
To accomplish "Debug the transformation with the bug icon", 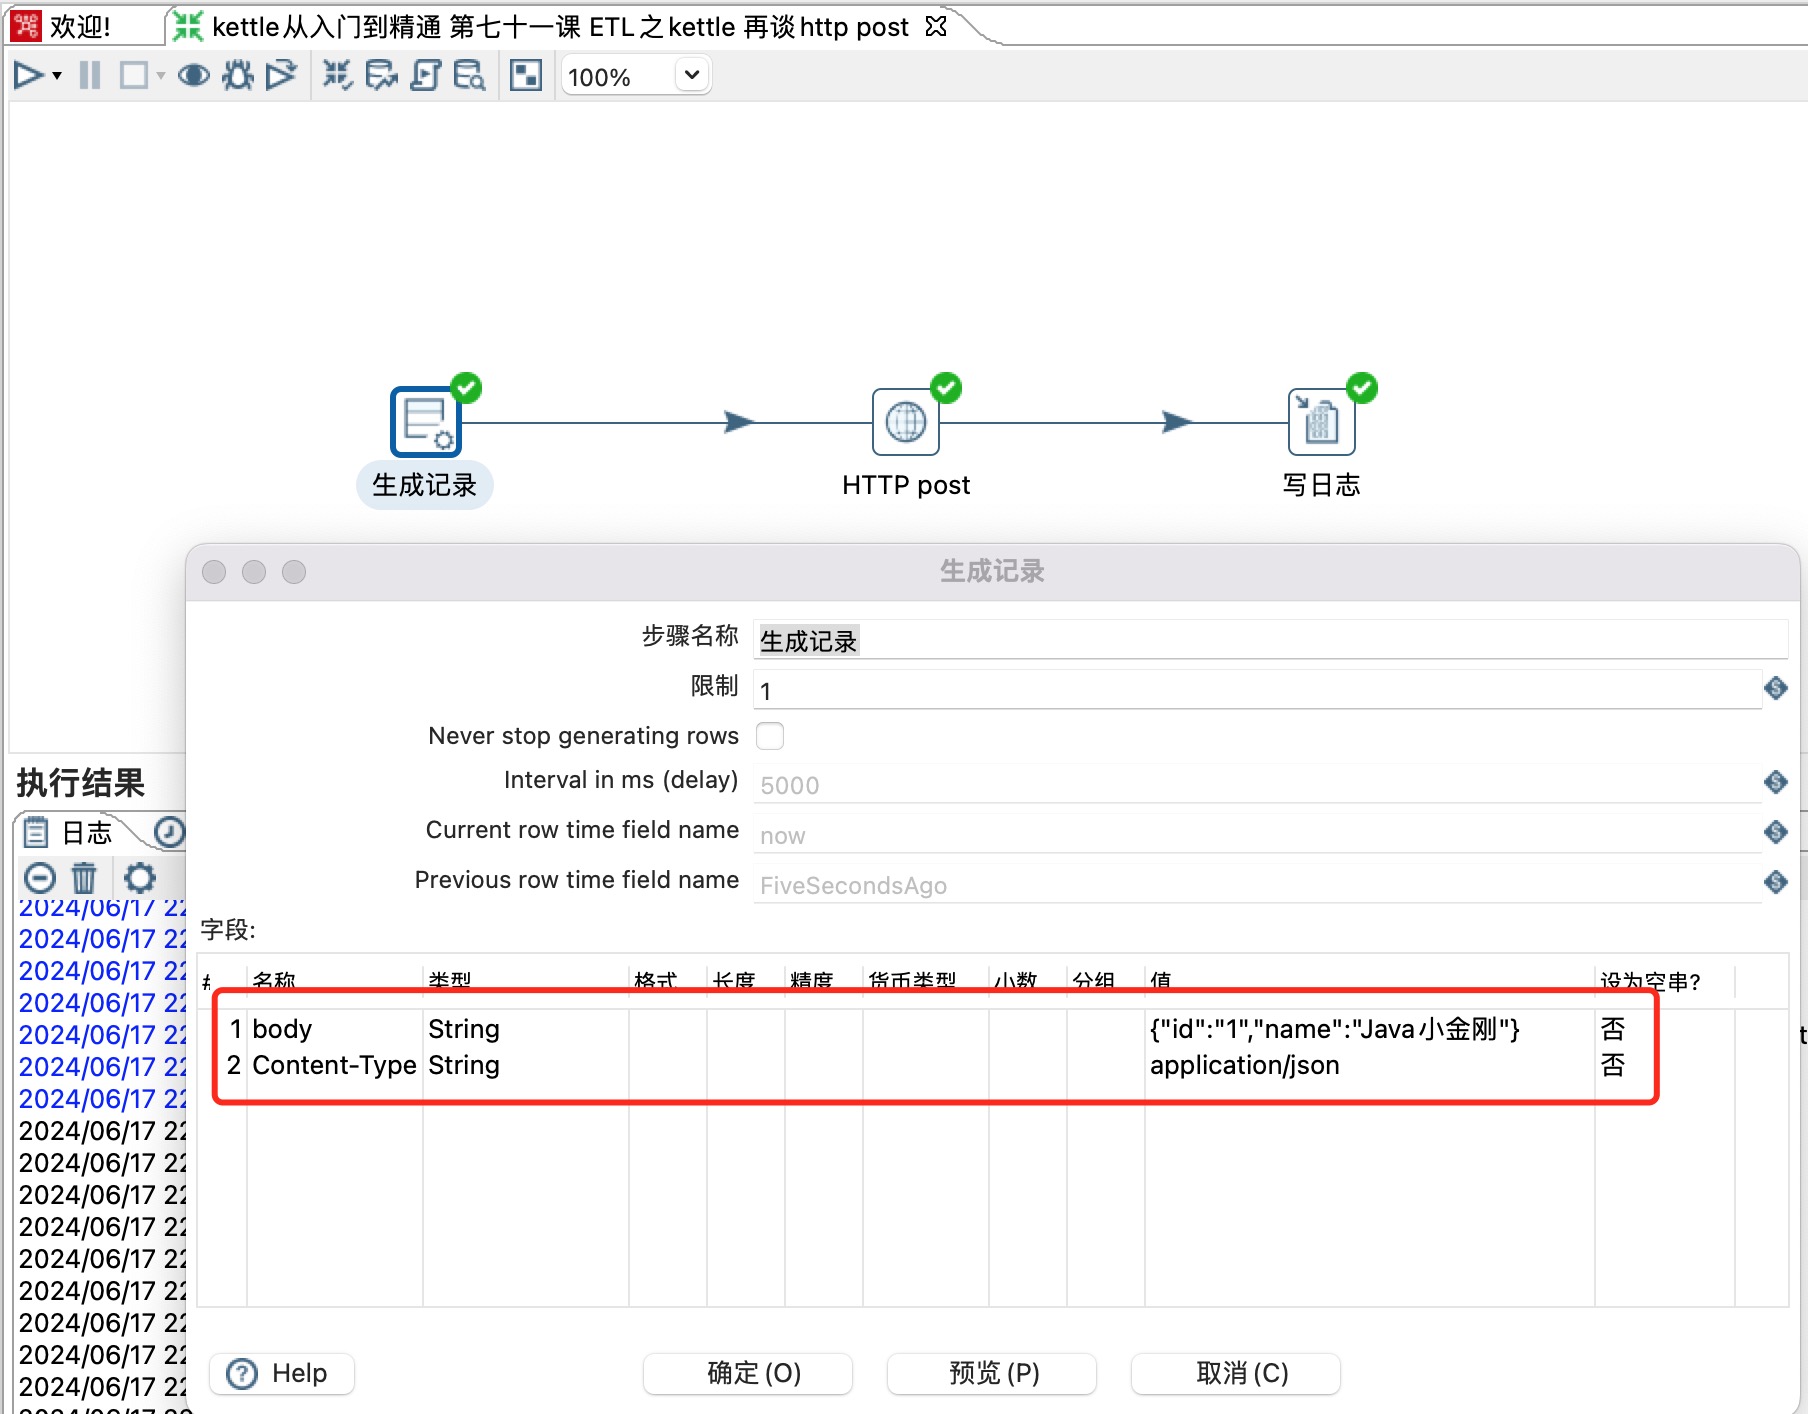I will coord(237,74).
